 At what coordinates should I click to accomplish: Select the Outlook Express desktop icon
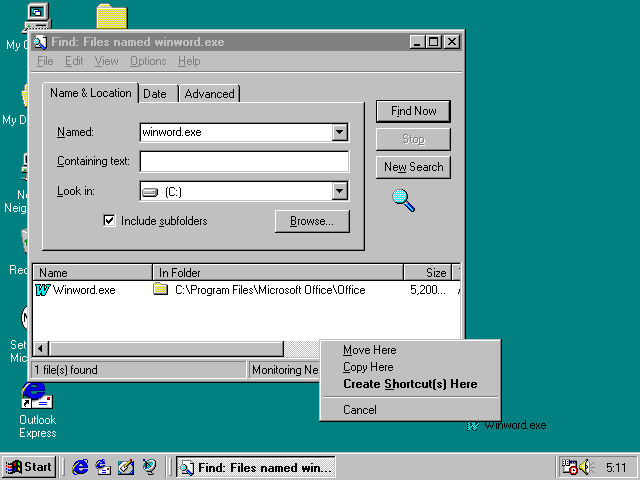coord(36,397)
